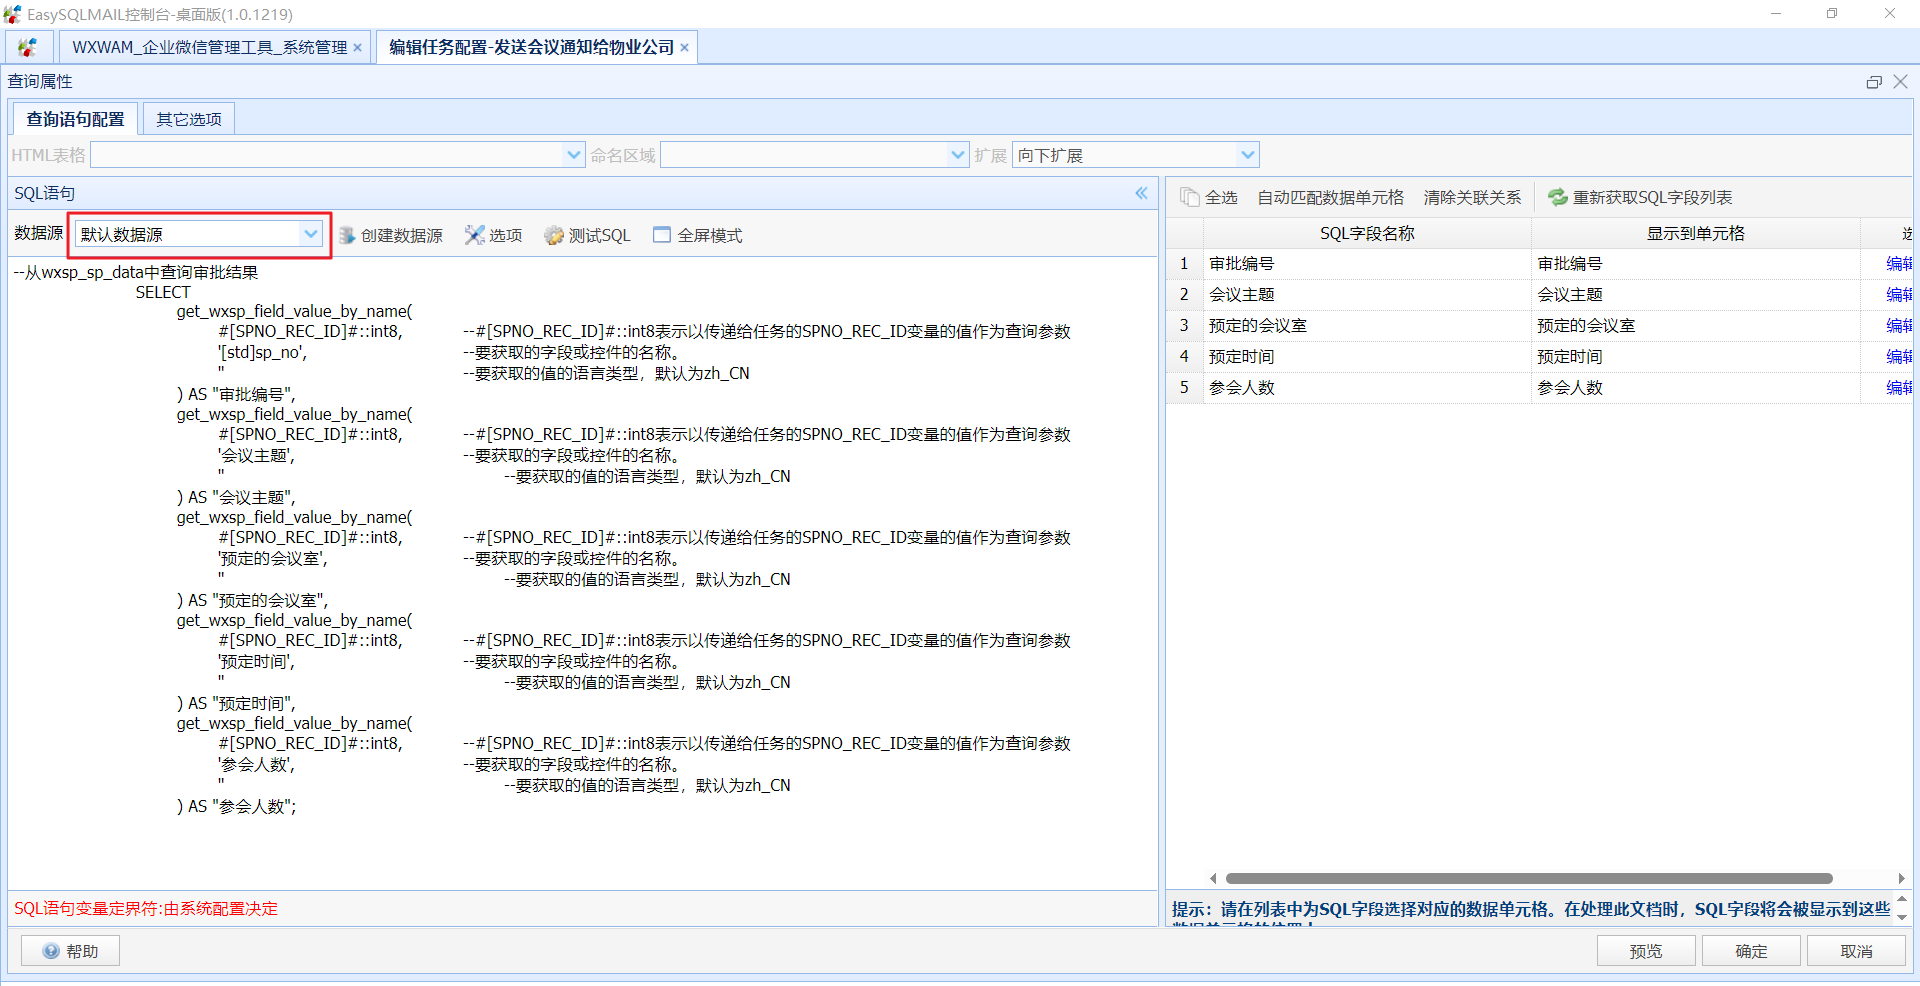
Task: Close the 编辑任务配置 tab
Action: (685, 48)
